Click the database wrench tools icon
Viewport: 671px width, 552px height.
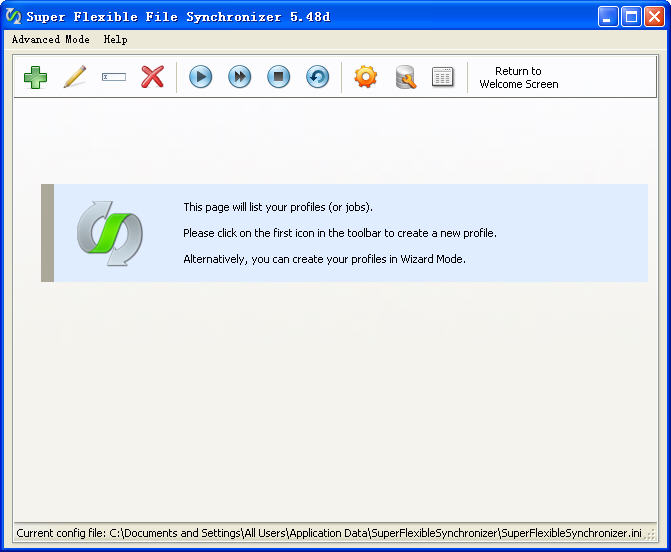pos(405,77)
